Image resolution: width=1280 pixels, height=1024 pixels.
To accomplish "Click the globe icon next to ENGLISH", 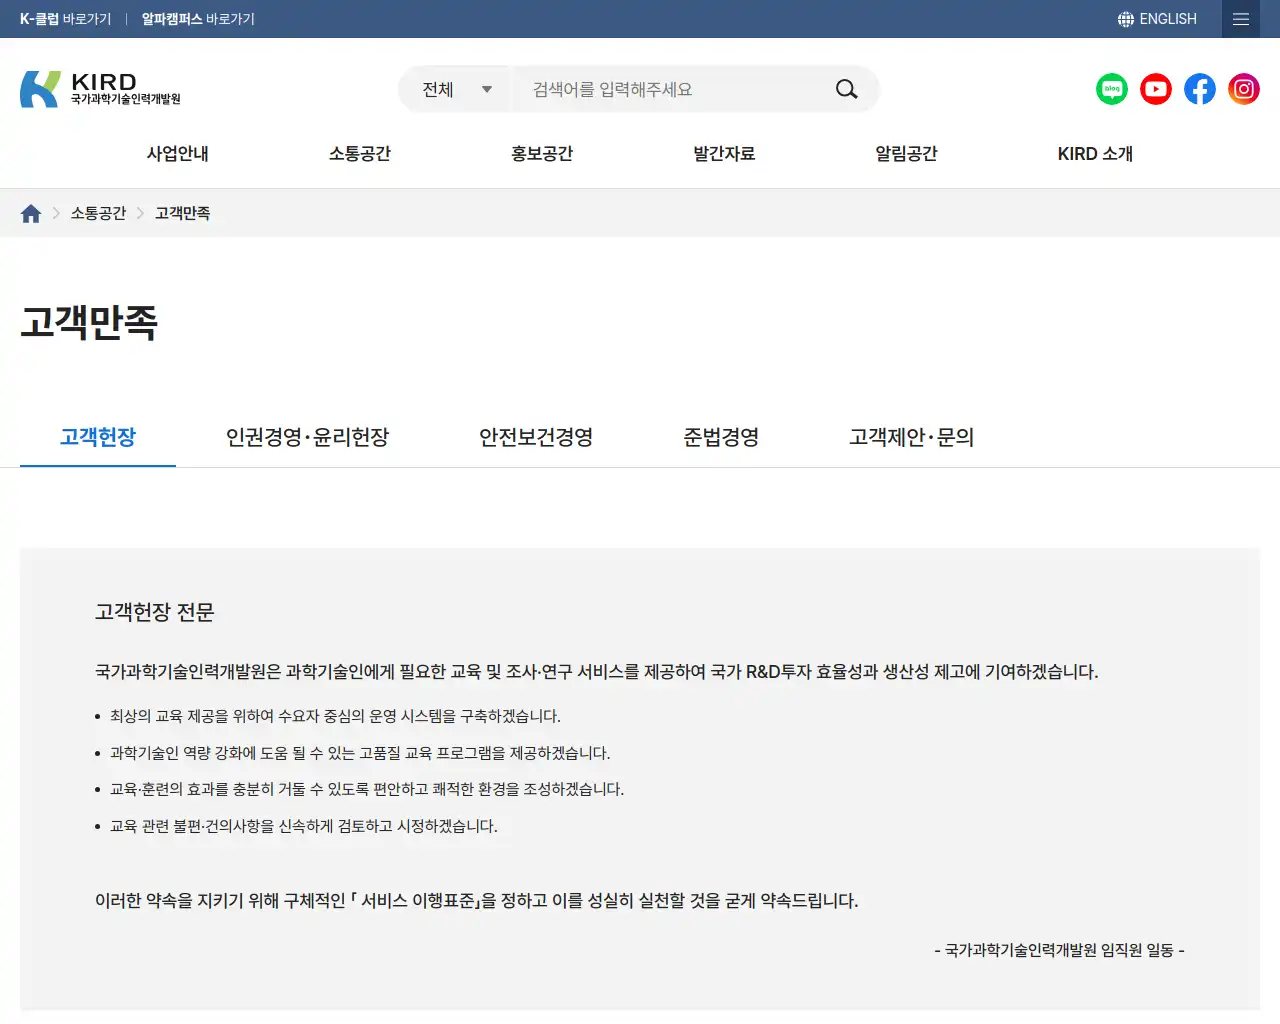I will coord(1126,19).
